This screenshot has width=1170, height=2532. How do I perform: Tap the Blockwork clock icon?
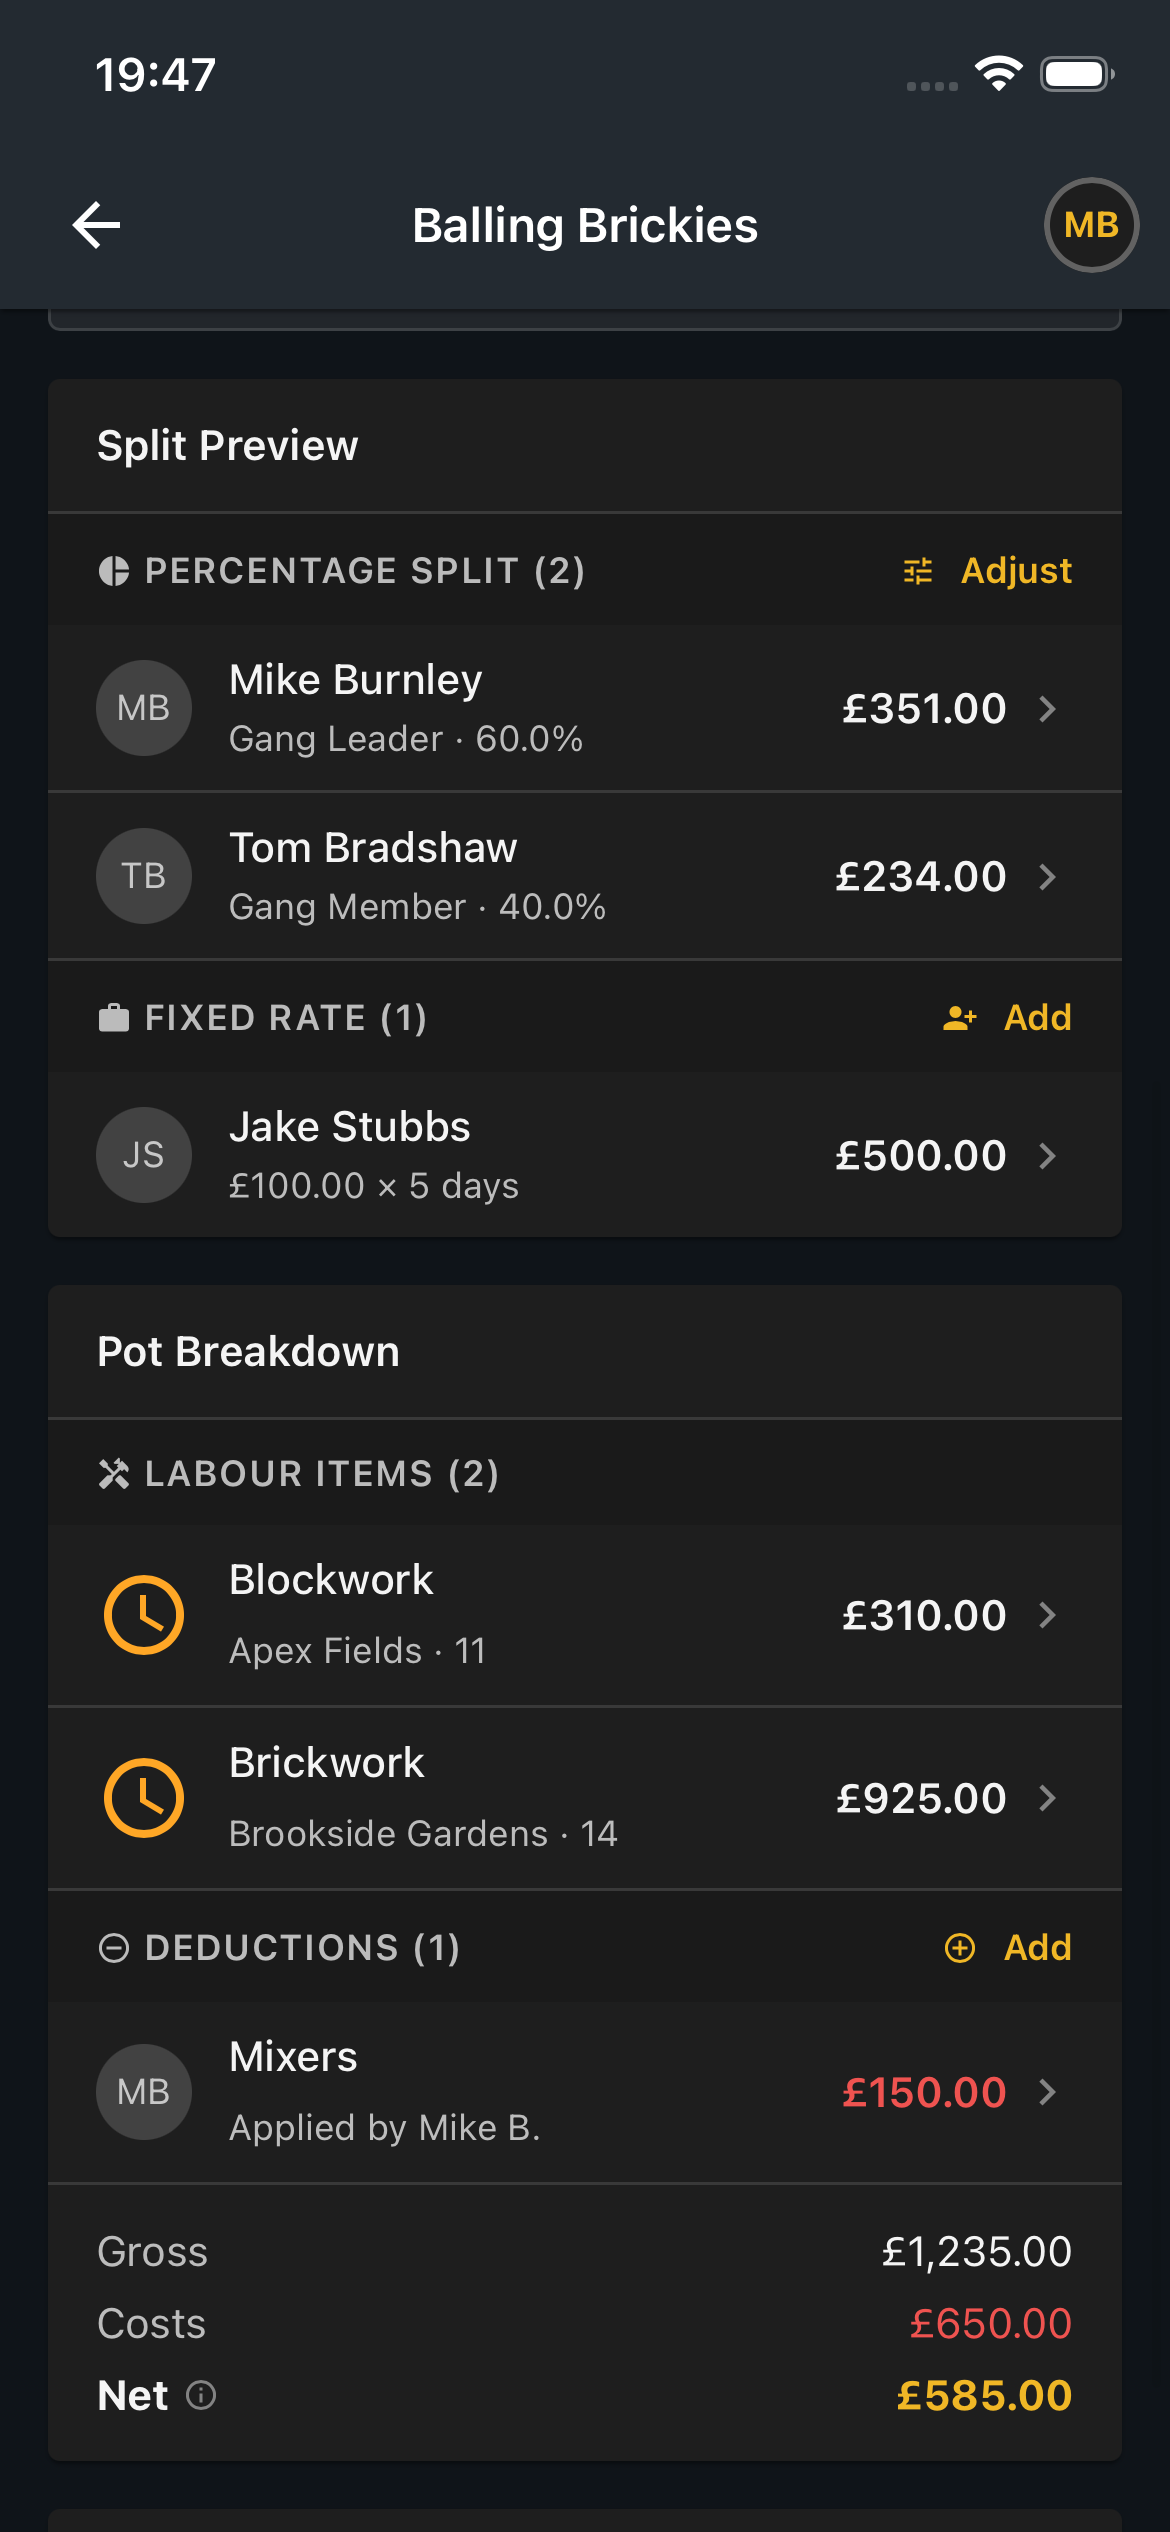click(x=144, y=1615)
